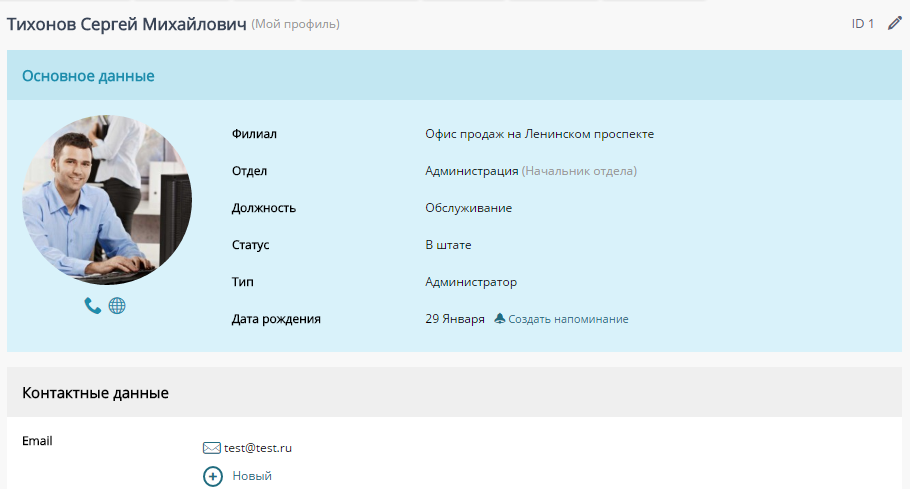Screen dimensions: 910x489
Task: Click the Должность field label
Action: tap(263, 208)
